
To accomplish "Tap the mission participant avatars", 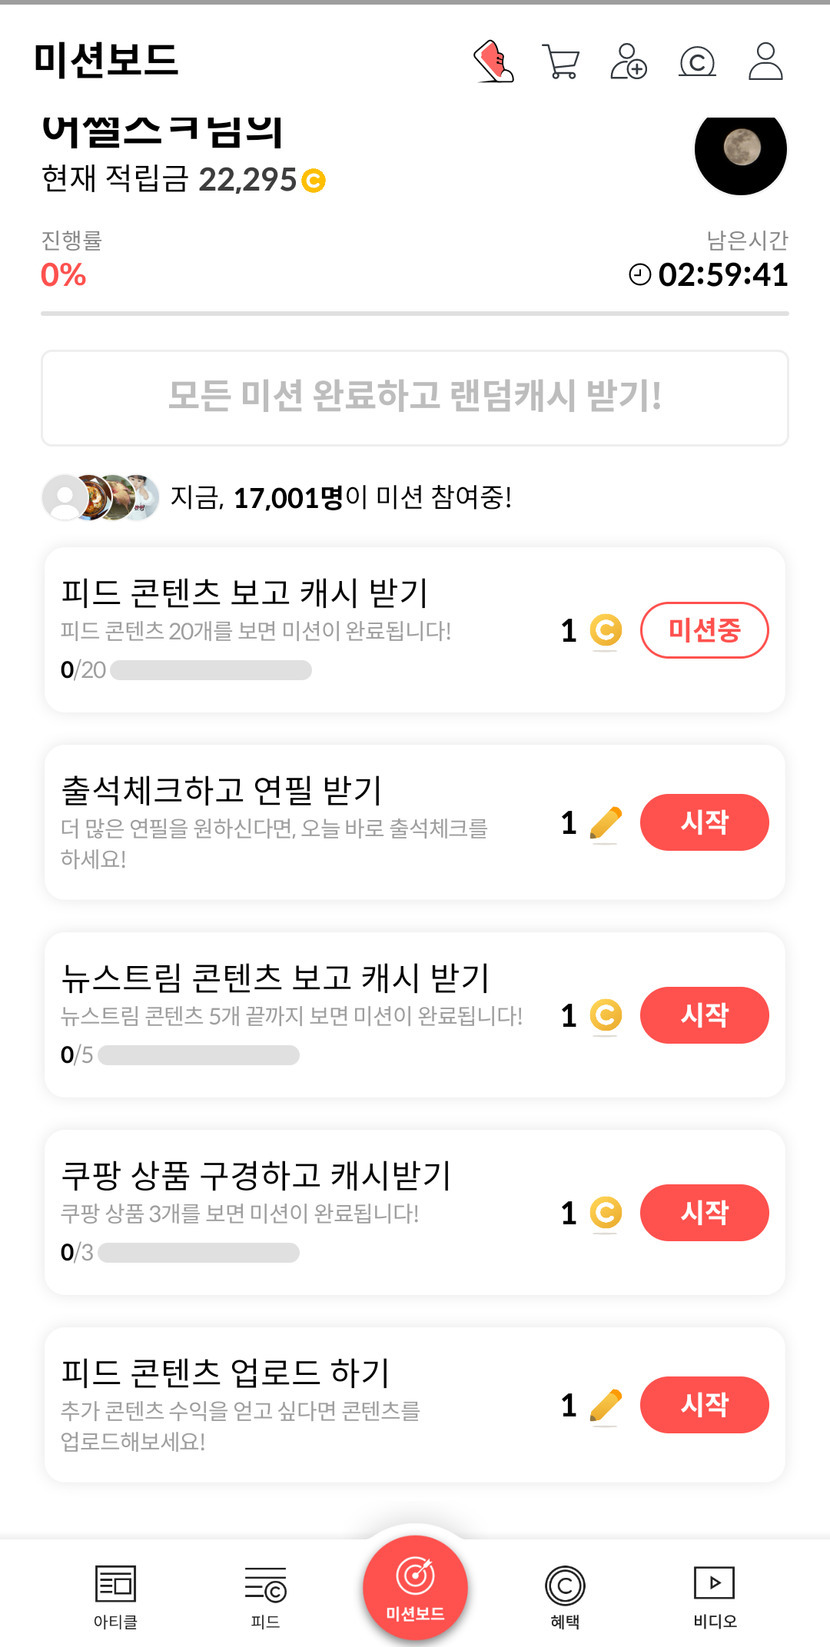I will coord(100,497).
